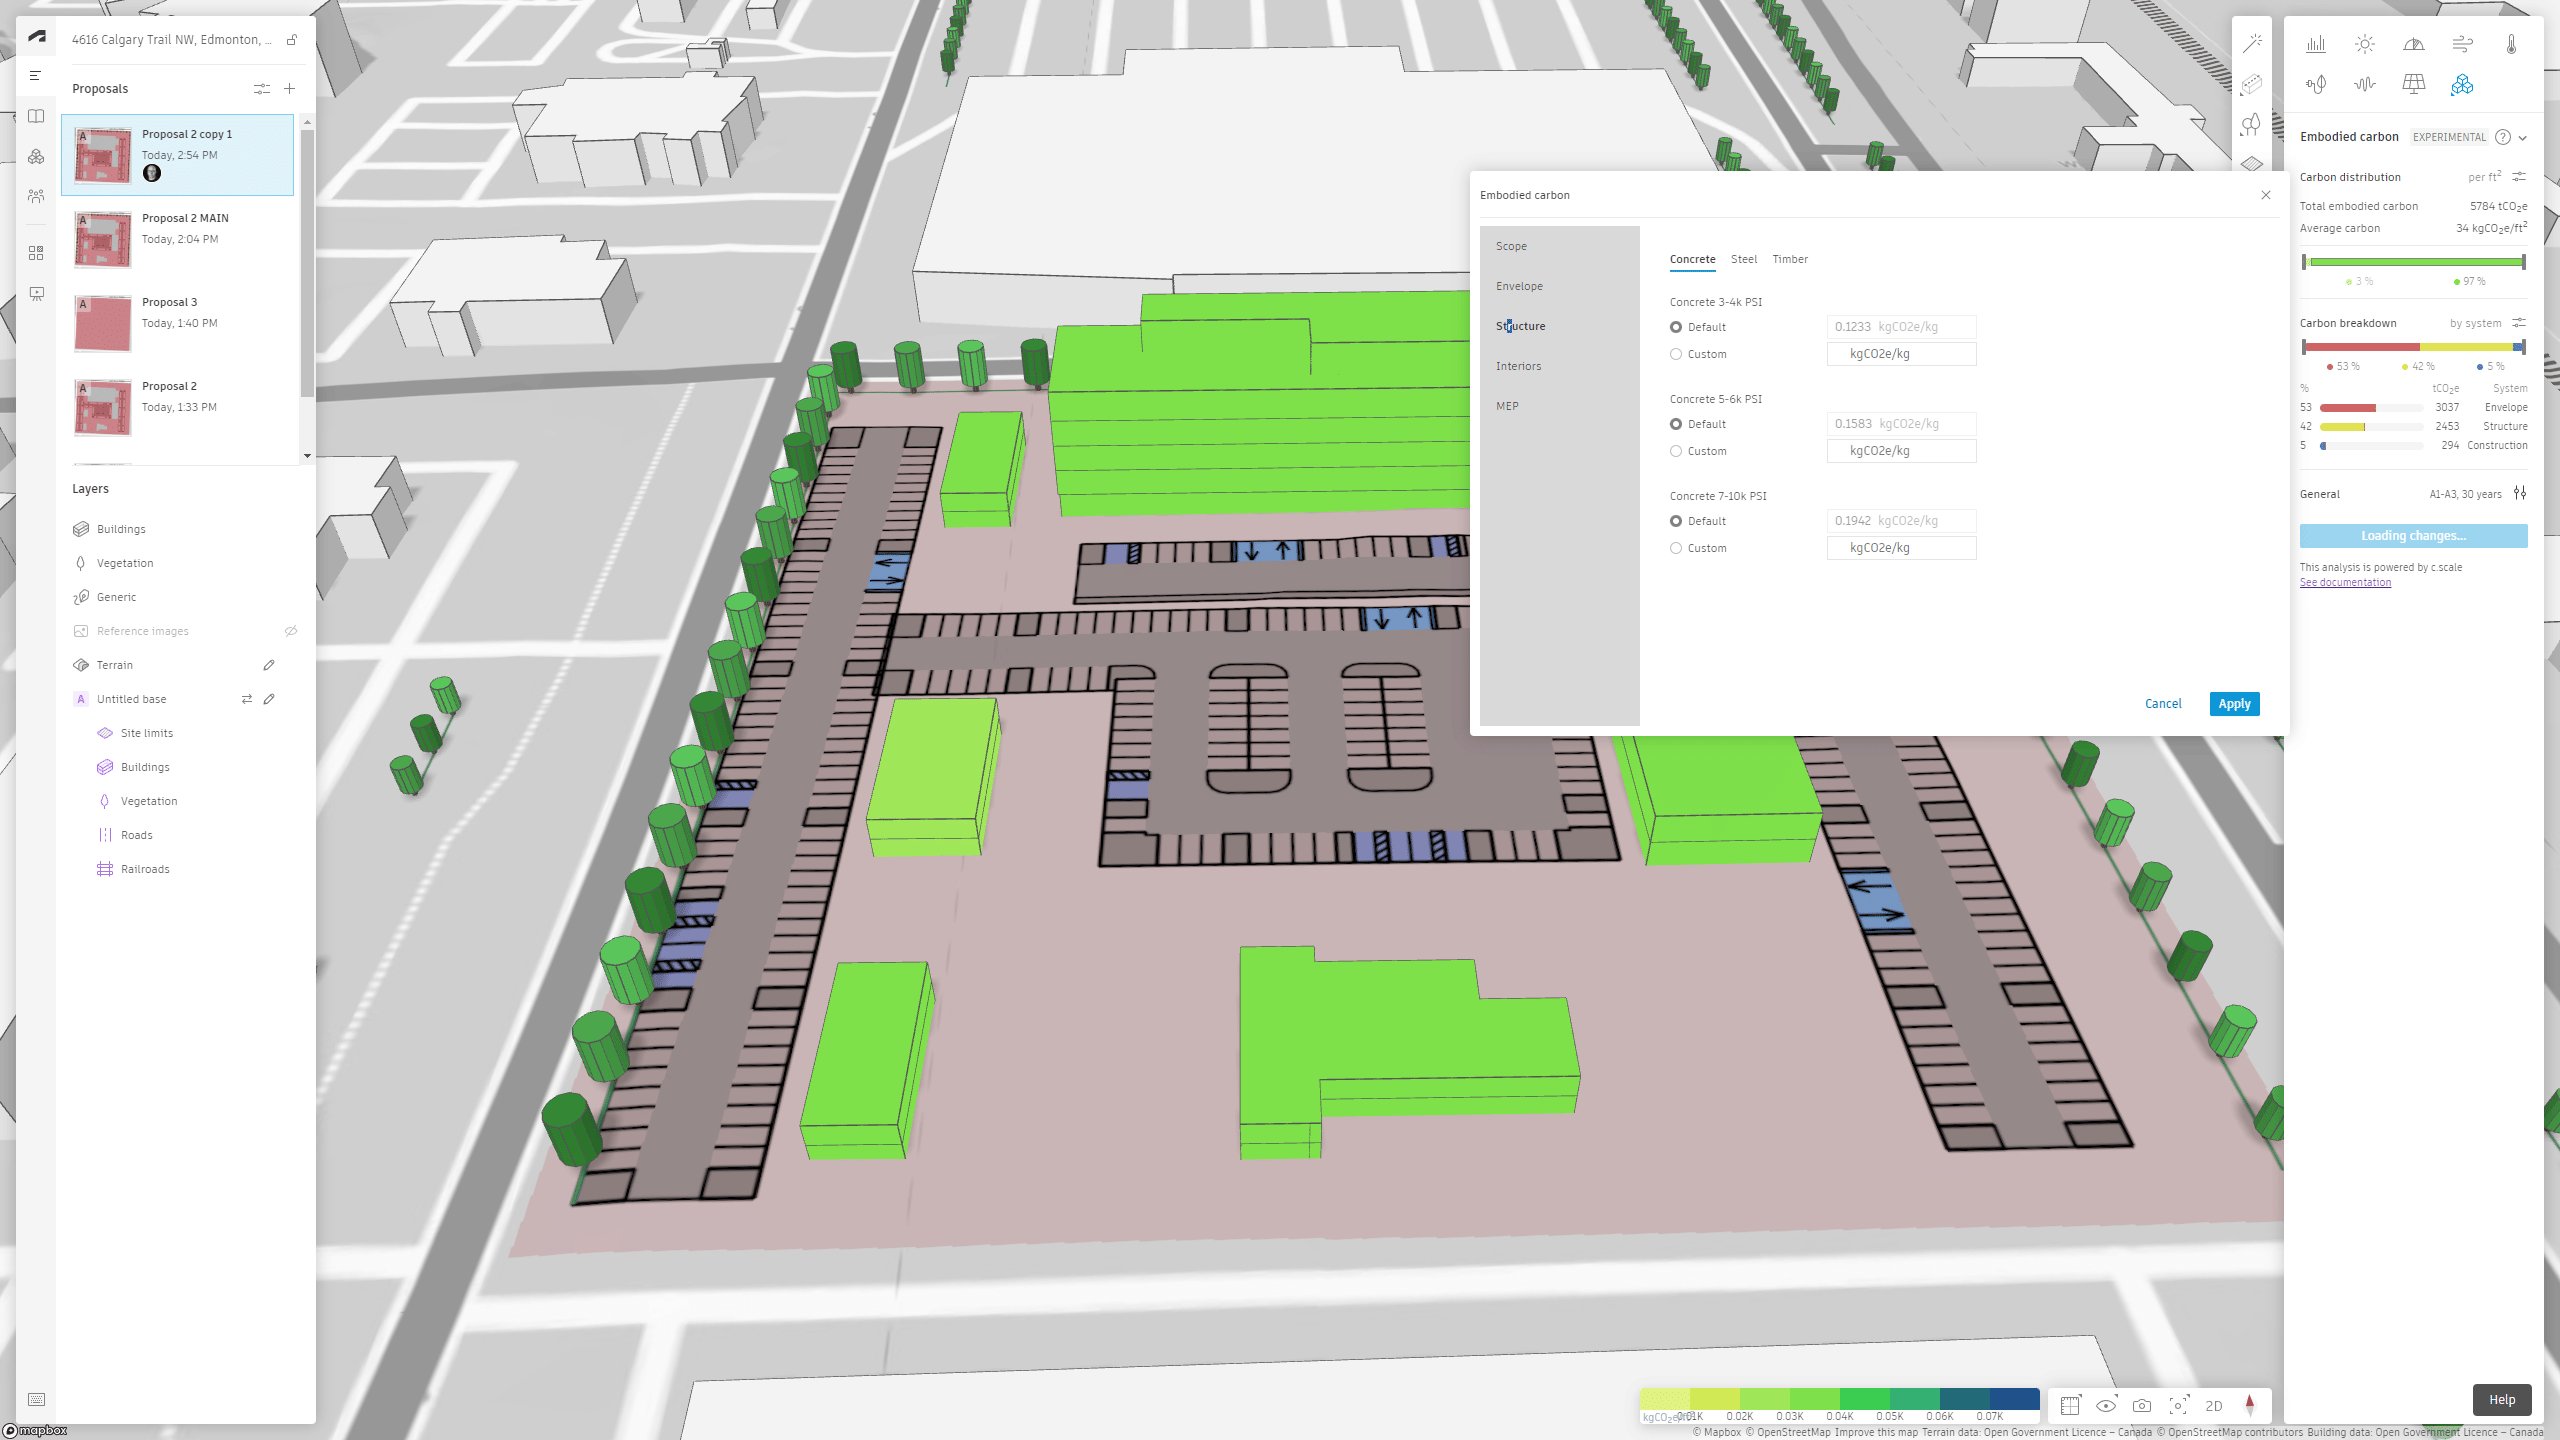Image resolution: width=2560 pixels, height=1440 pixels.
Task: Open the noise analysis tool
Action: pyautogui.click(x=2364, y=84)
